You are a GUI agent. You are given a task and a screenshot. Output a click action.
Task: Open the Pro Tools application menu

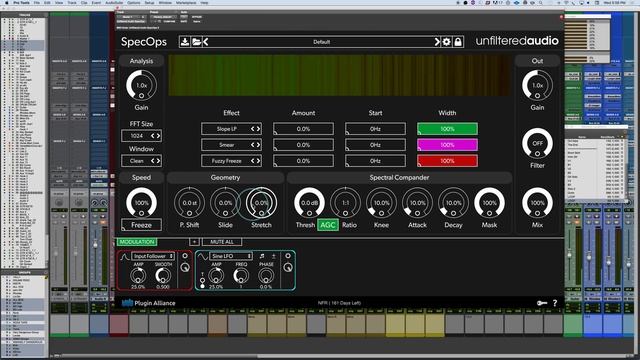(21, 2)
